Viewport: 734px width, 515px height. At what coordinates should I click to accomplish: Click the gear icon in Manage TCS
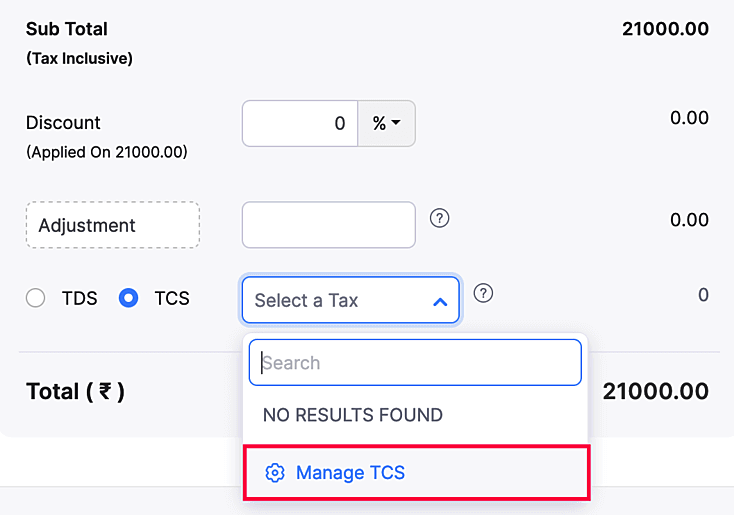coord(275,473)
